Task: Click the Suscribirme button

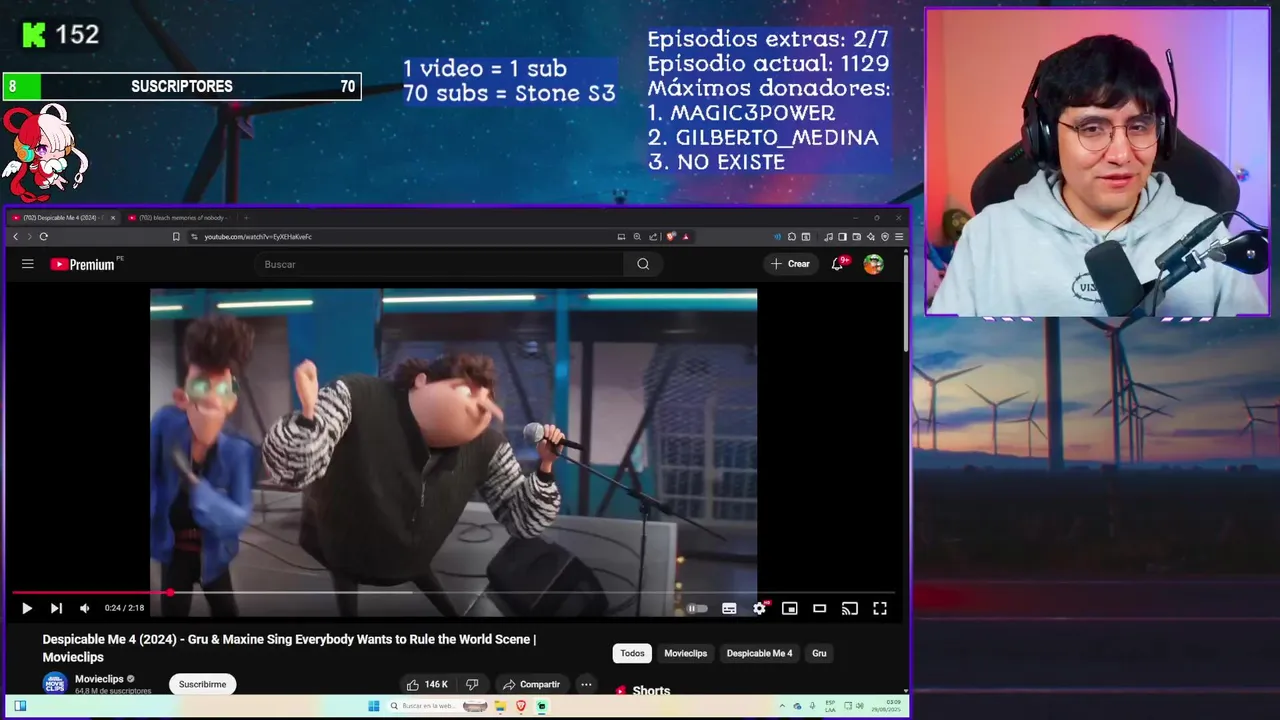Action: pyautogui.click(x=203, y=684)
